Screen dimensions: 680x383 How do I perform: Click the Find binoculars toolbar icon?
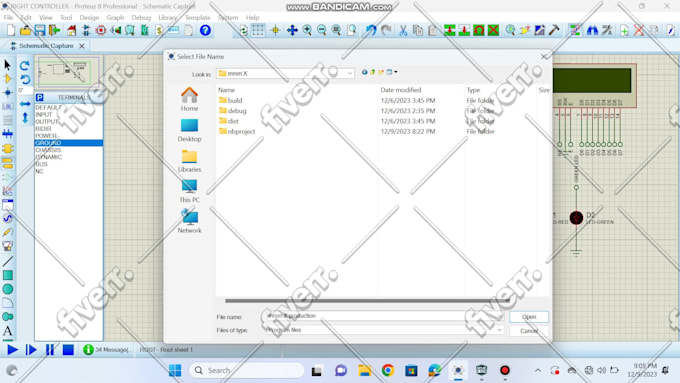[592, 30]
